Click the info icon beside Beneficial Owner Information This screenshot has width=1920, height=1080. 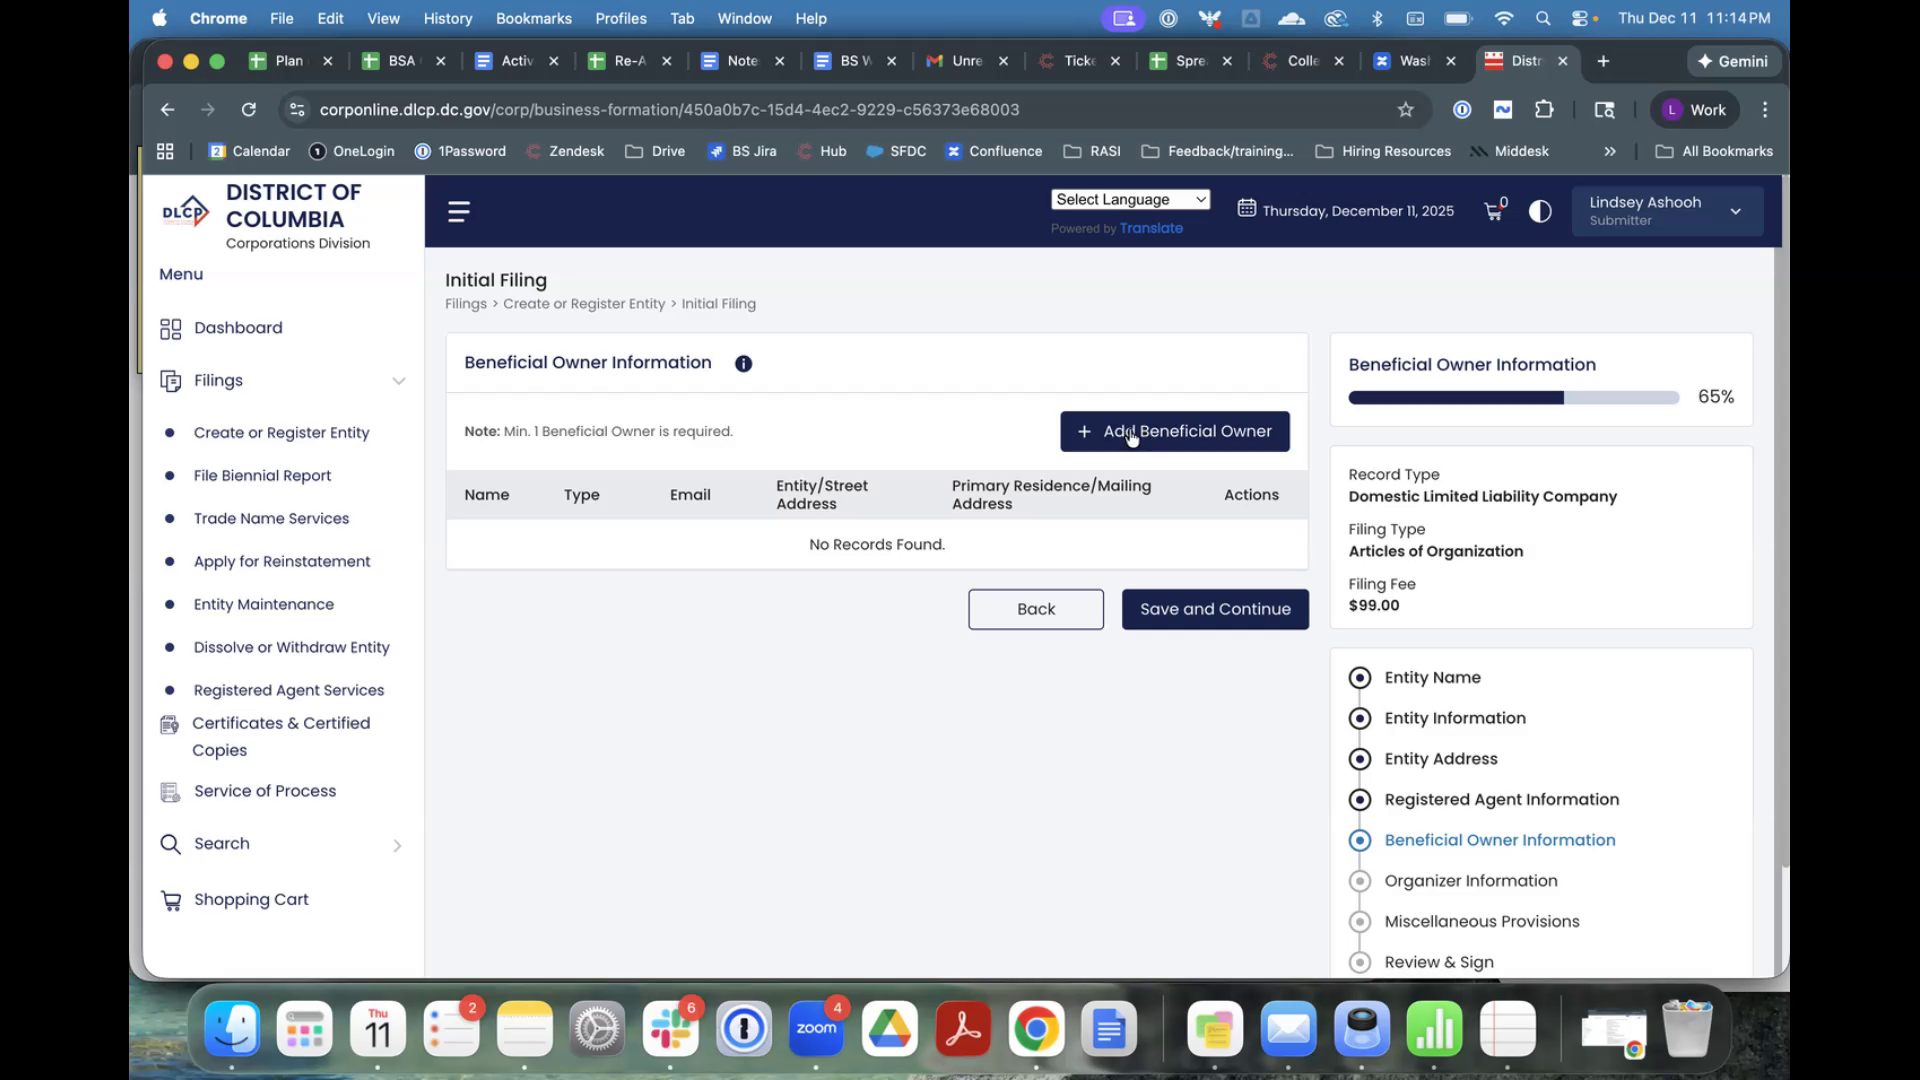743,364
